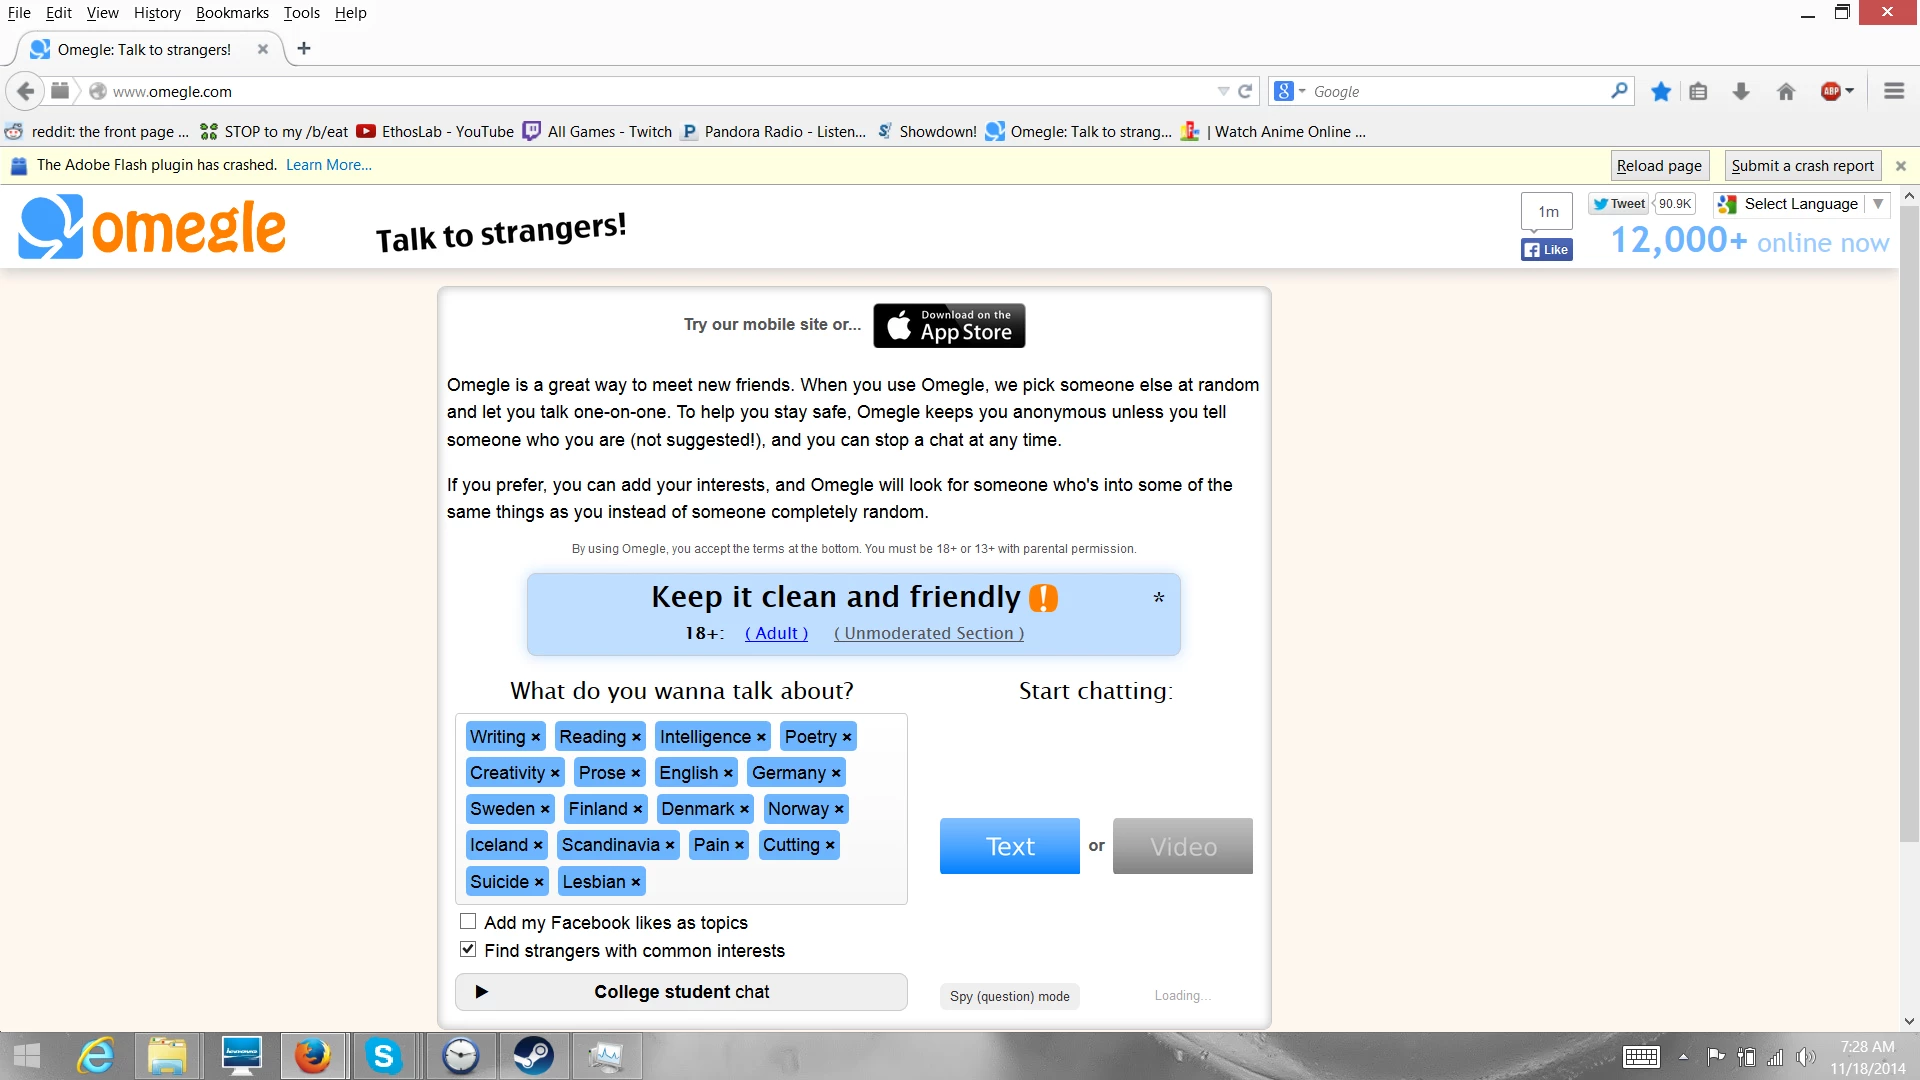
Task: Click the bookmarks list icon
Action: [x=1698, y=91]
